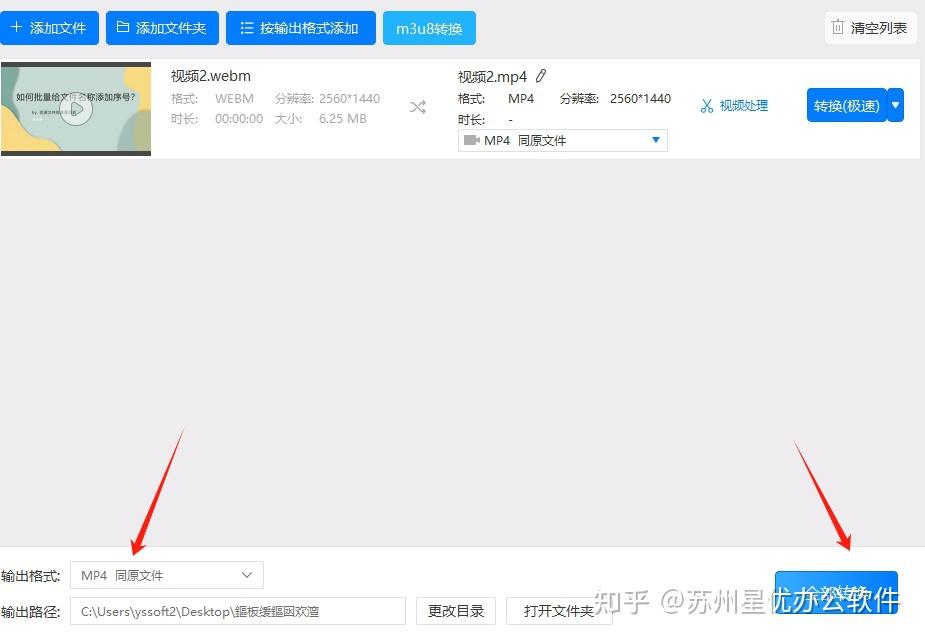Switch to the m3u8转换 tab
Image resolution: width=925 pixels, height=640 pixels.
tap(429, 27)
